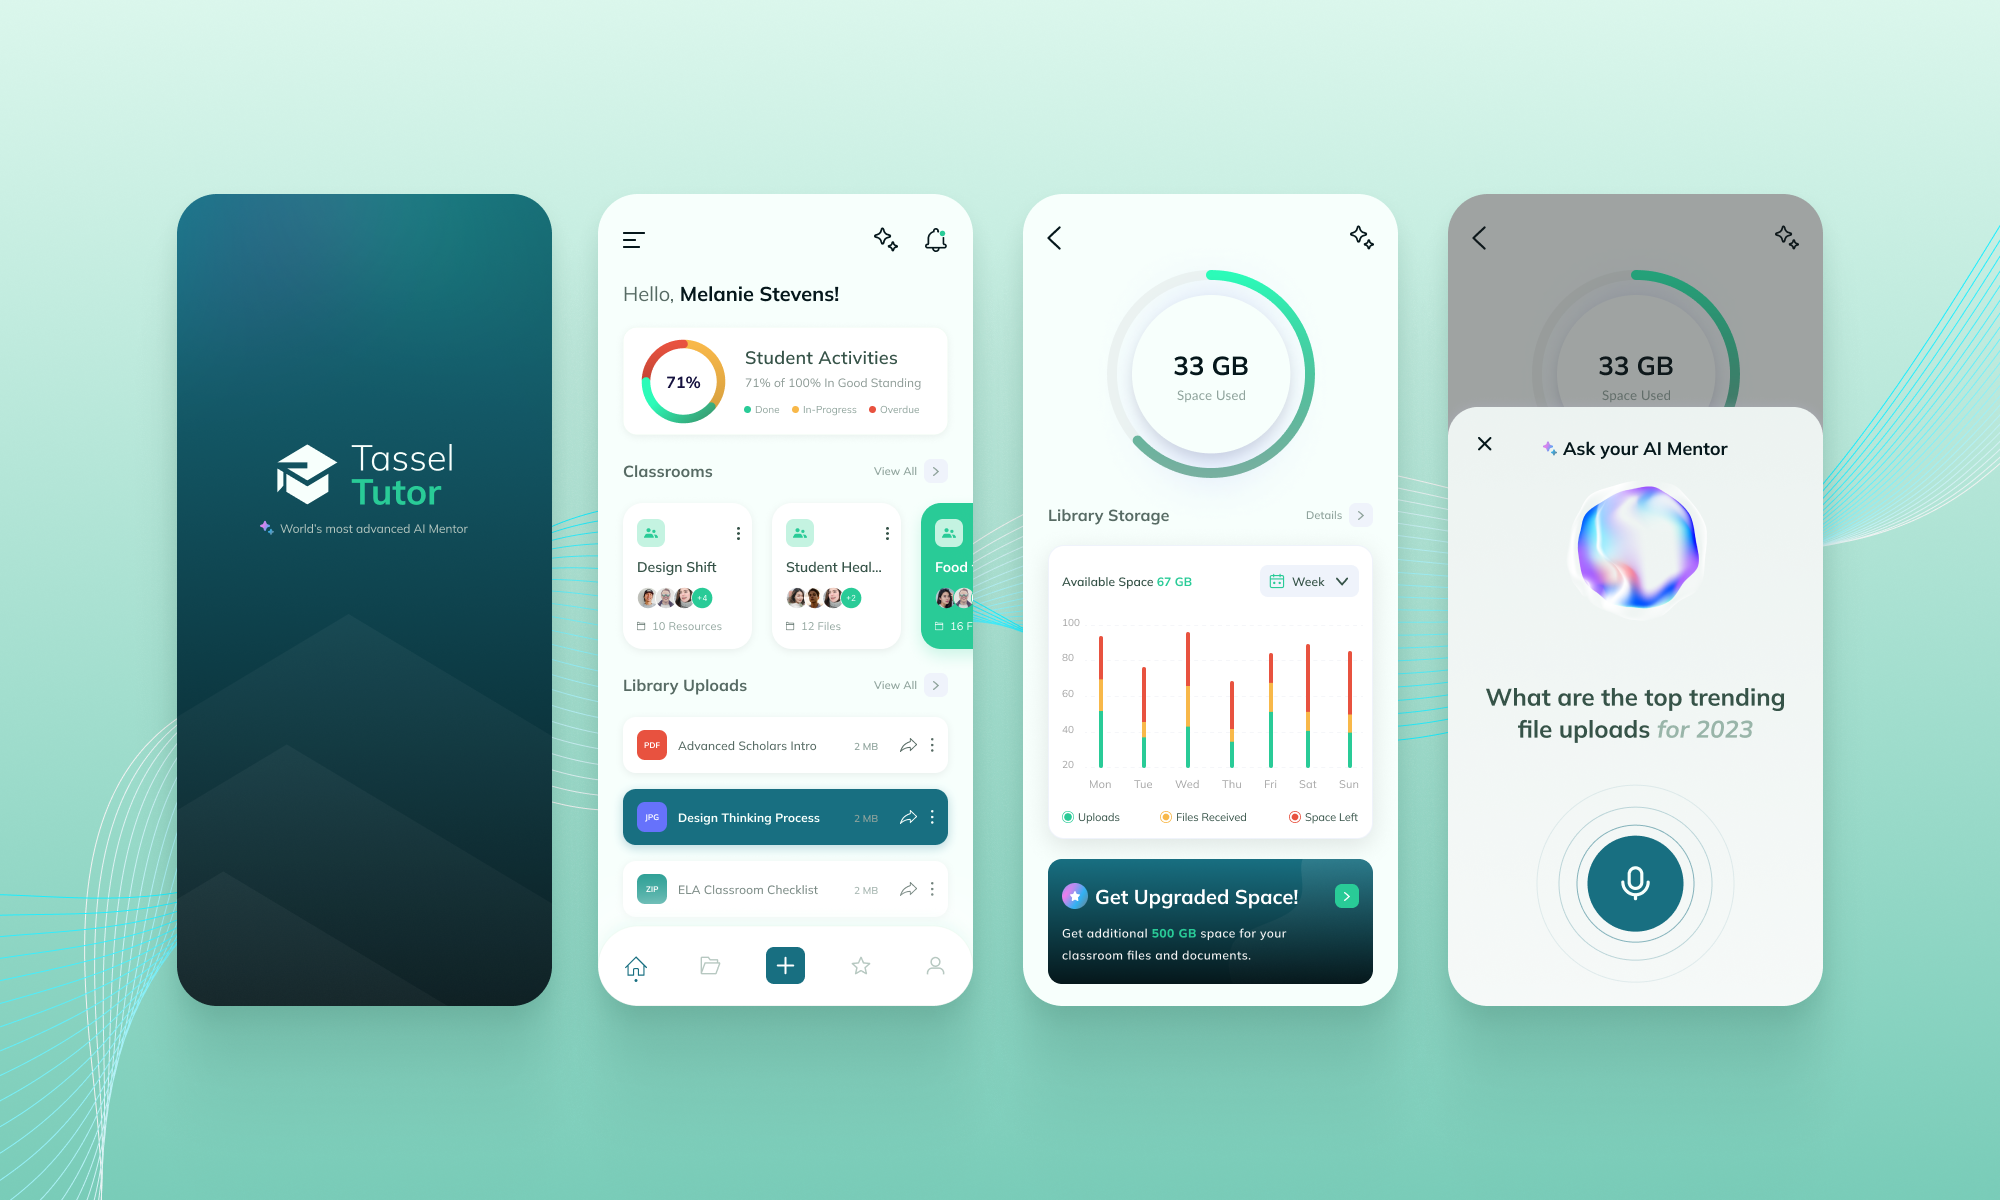
Task: Expand View All under Classrooms section
Action: pyautogui.click(x=937, y=471)
